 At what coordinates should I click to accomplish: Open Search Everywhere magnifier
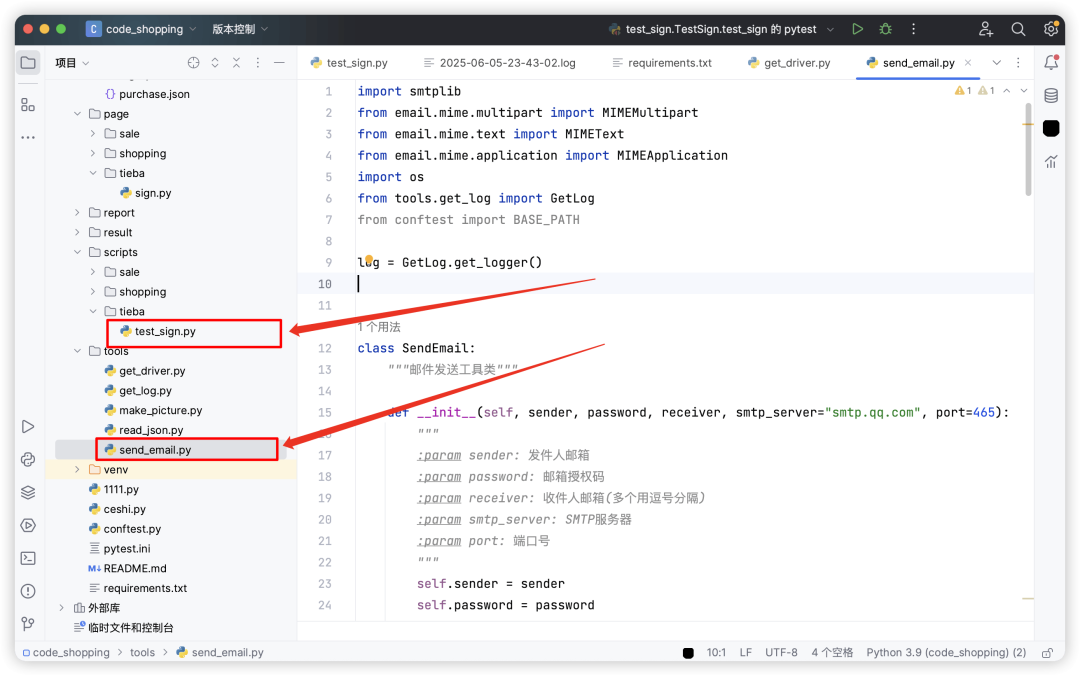[1018, 29]
